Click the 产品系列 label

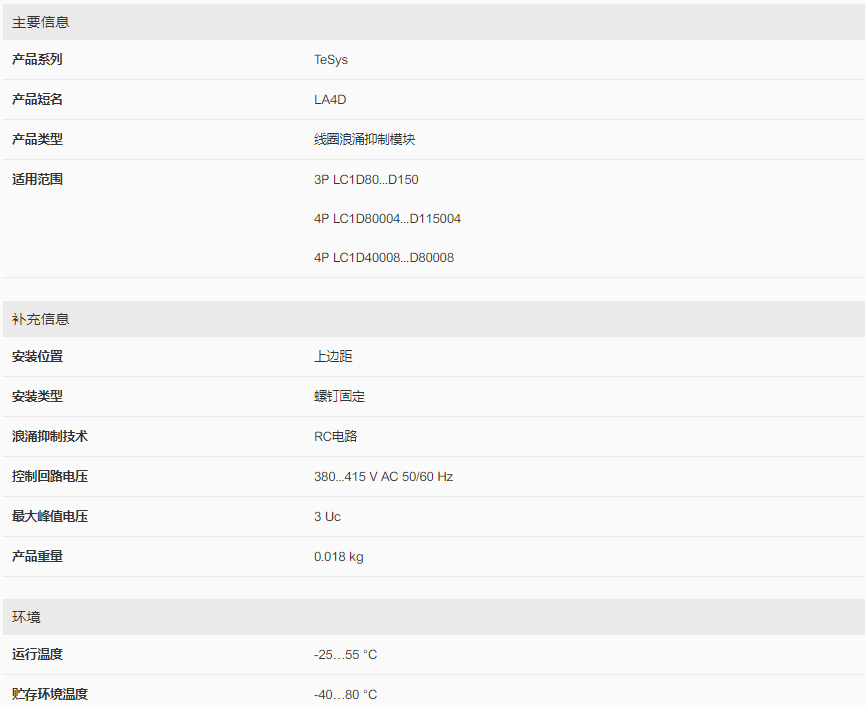37,60
